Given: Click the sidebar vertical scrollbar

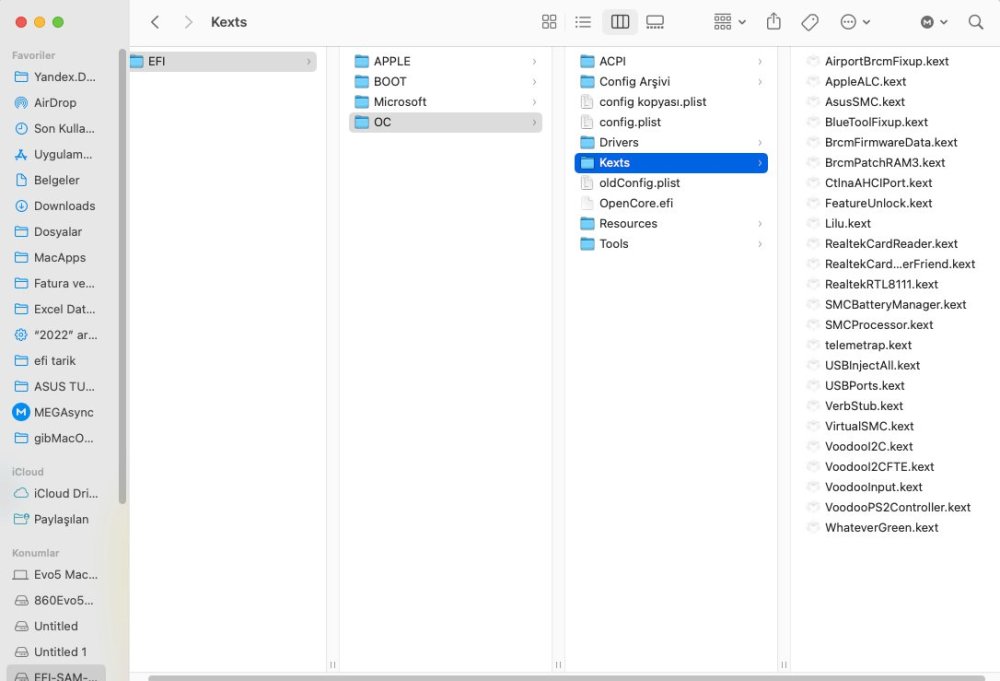Looking at the screenshot, I should pyautogui.click(x=122, y=276).
